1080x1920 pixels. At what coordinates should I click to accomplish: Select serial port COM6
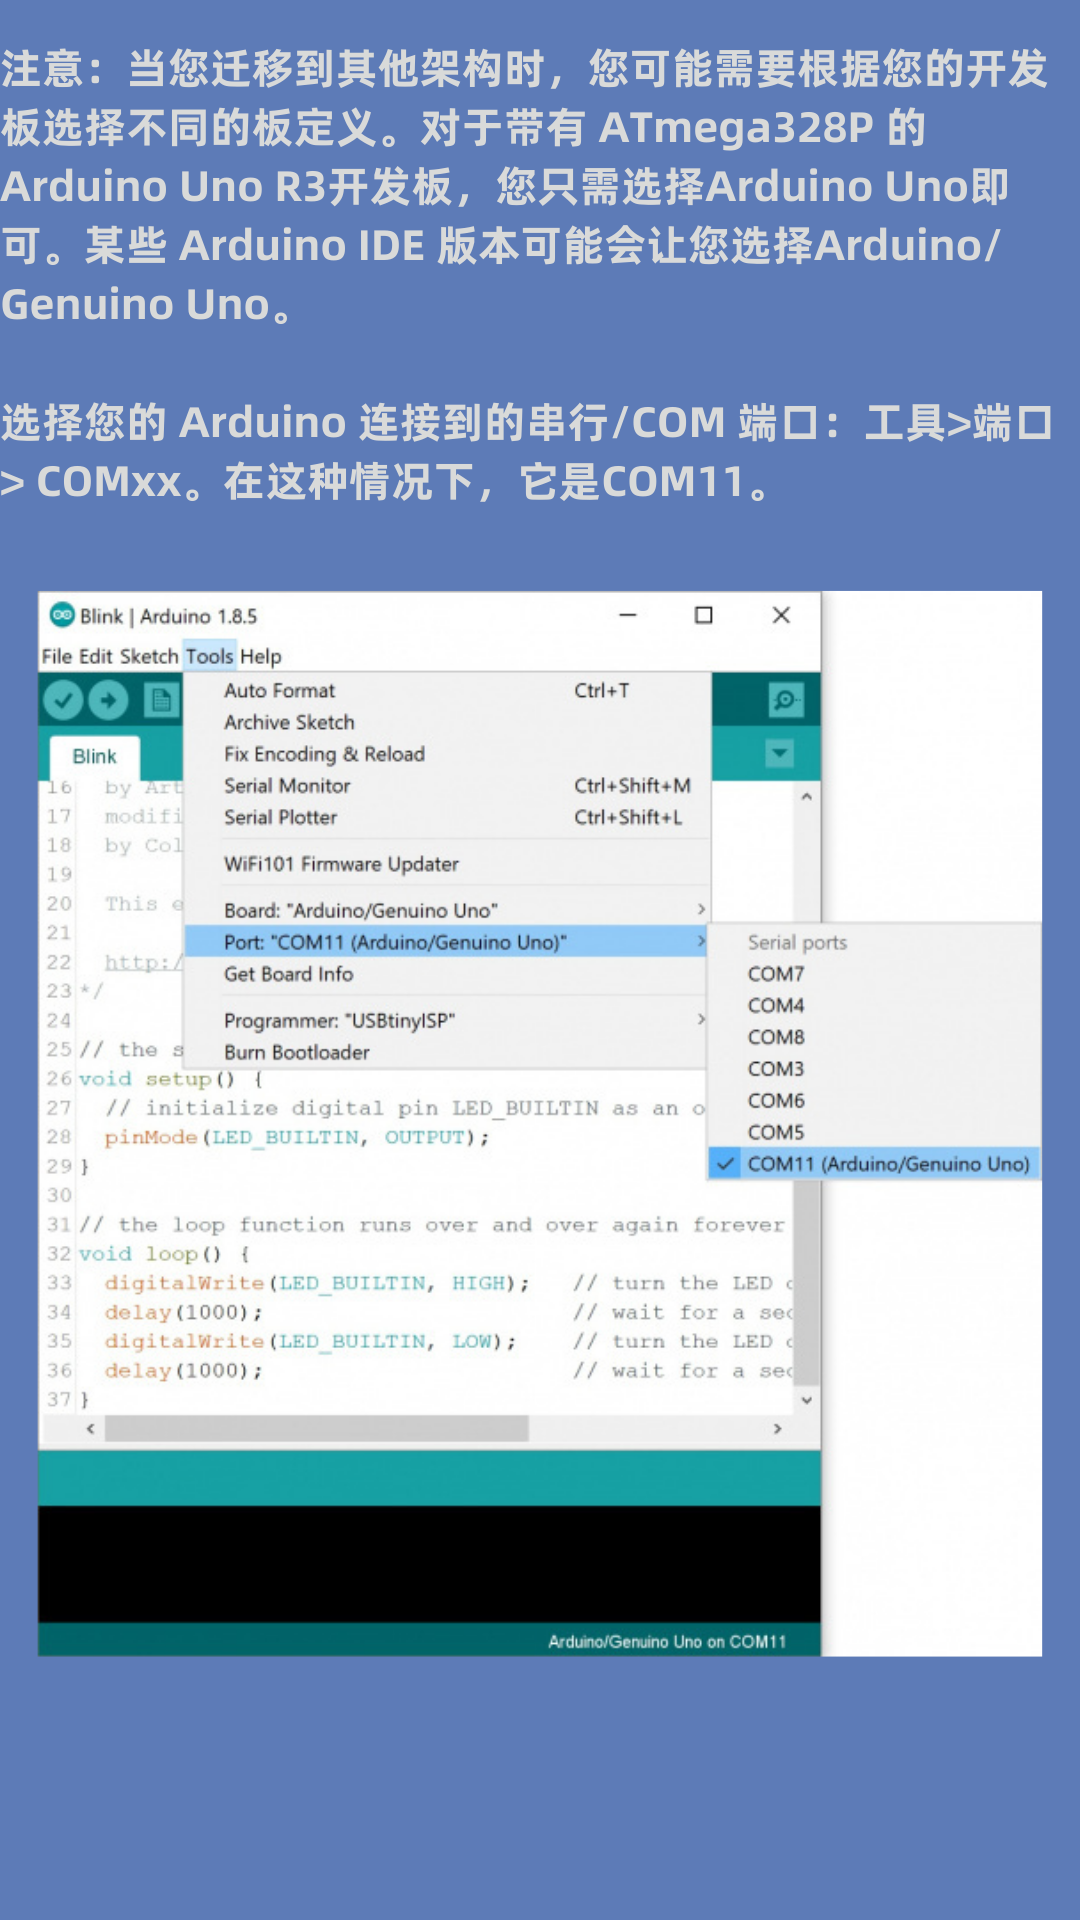tap(875, 1100)
